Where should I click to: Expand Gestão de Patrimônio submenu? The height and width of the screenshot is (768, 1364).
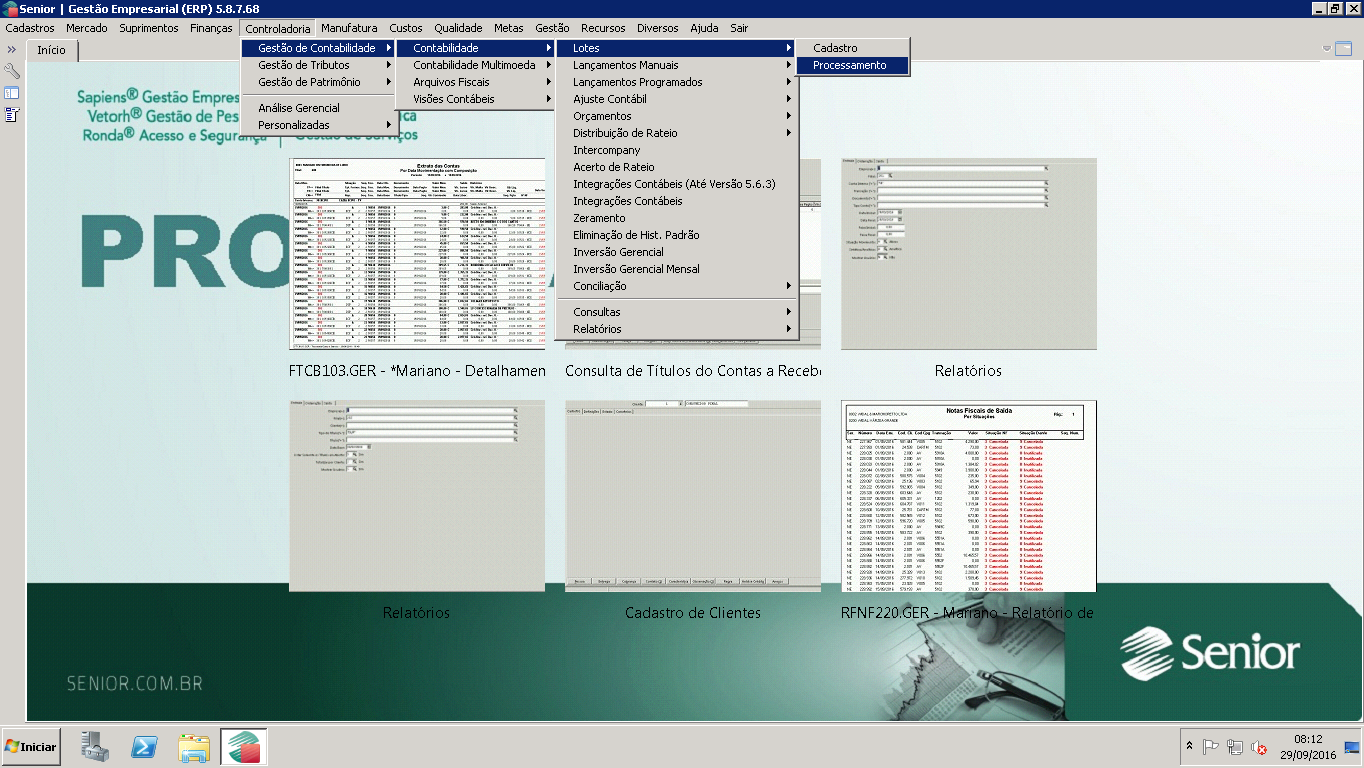(318, 82)
